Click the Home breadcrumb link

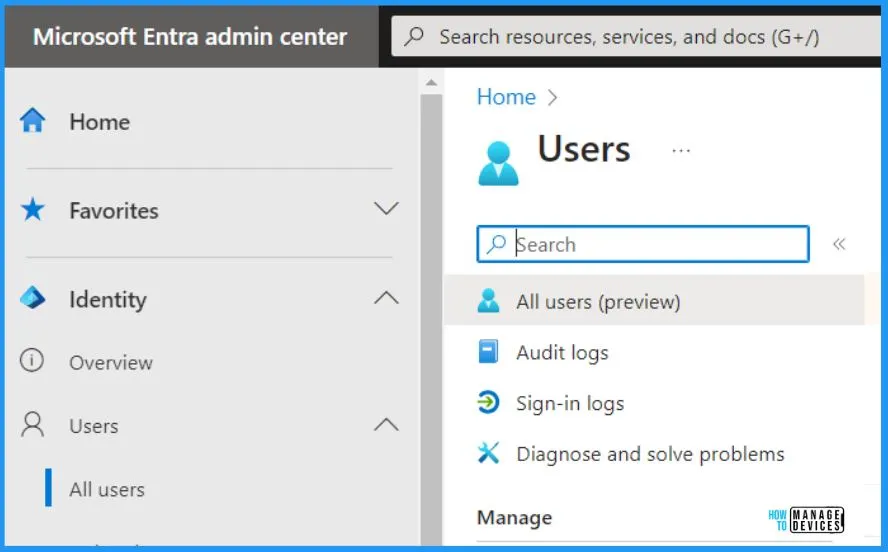pos(506,97)
